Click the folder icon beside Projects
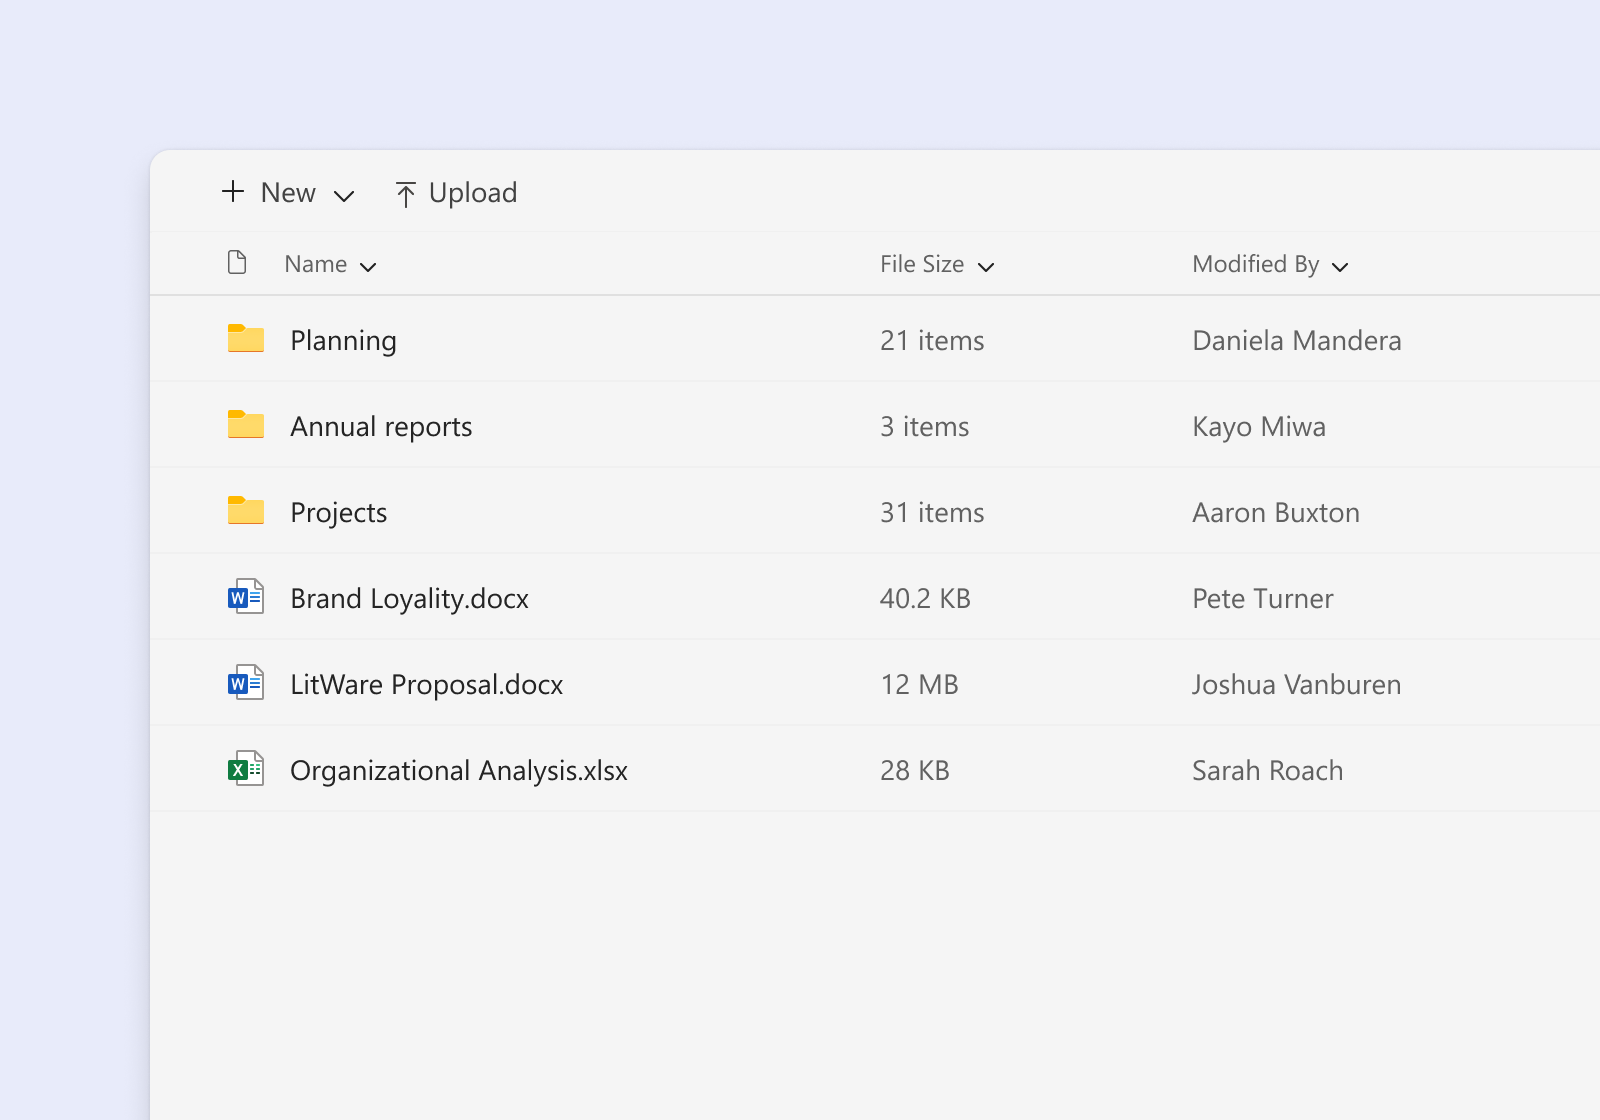 (x=245, y=511)
